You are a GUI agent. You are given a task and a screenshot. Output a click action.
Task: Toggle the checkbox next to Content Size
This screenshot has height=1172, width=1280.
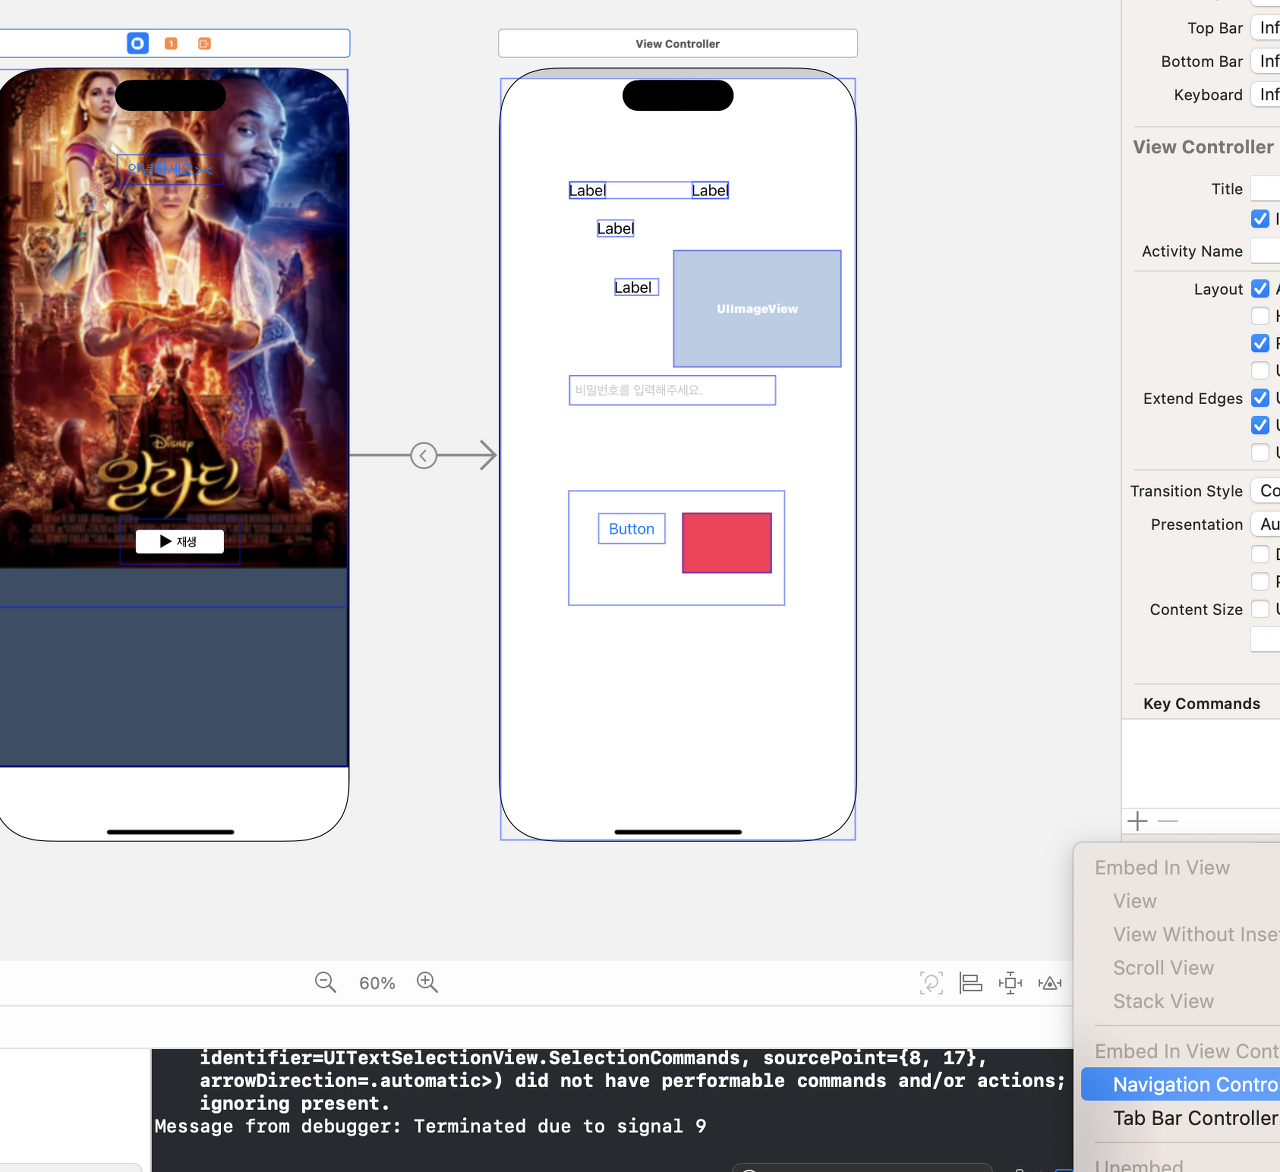tap(1260, 609)
